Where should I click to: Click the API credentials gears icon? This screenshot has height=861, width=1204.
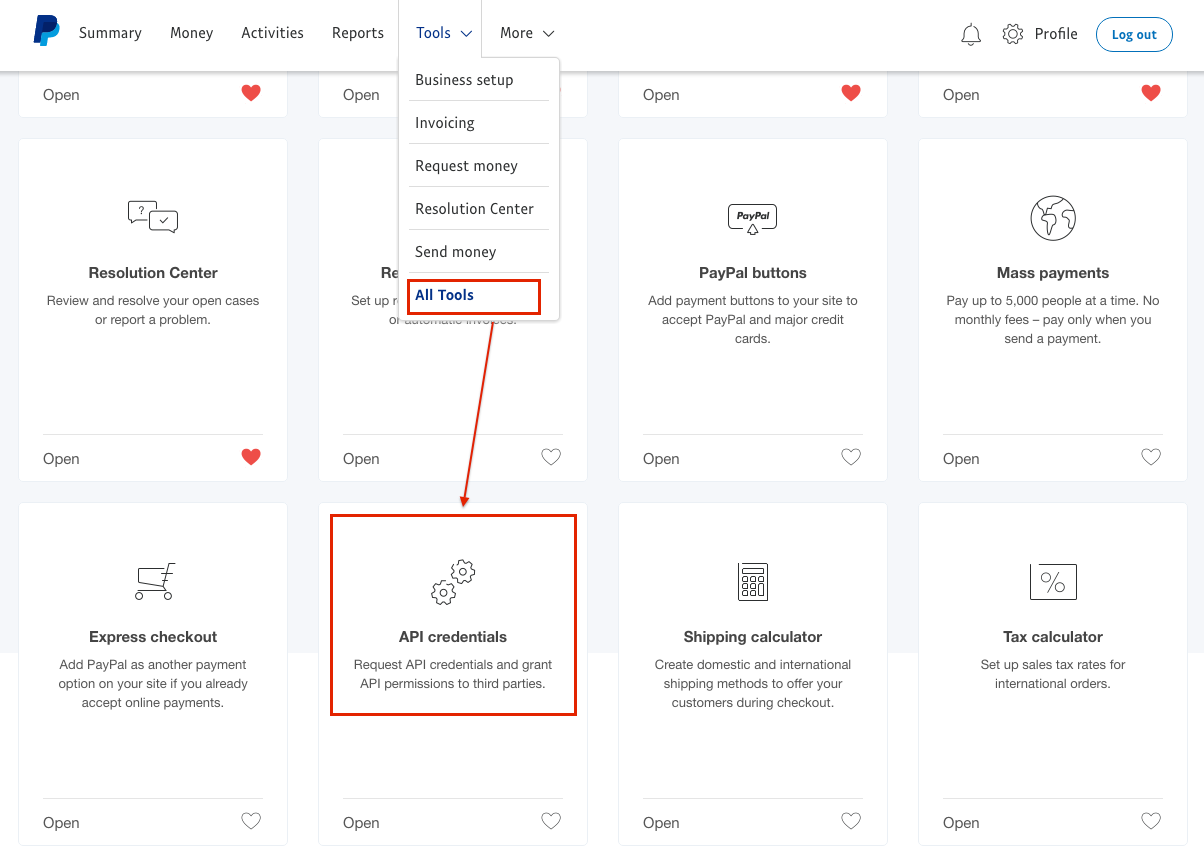pyautogui.click(x=453, y=582)
